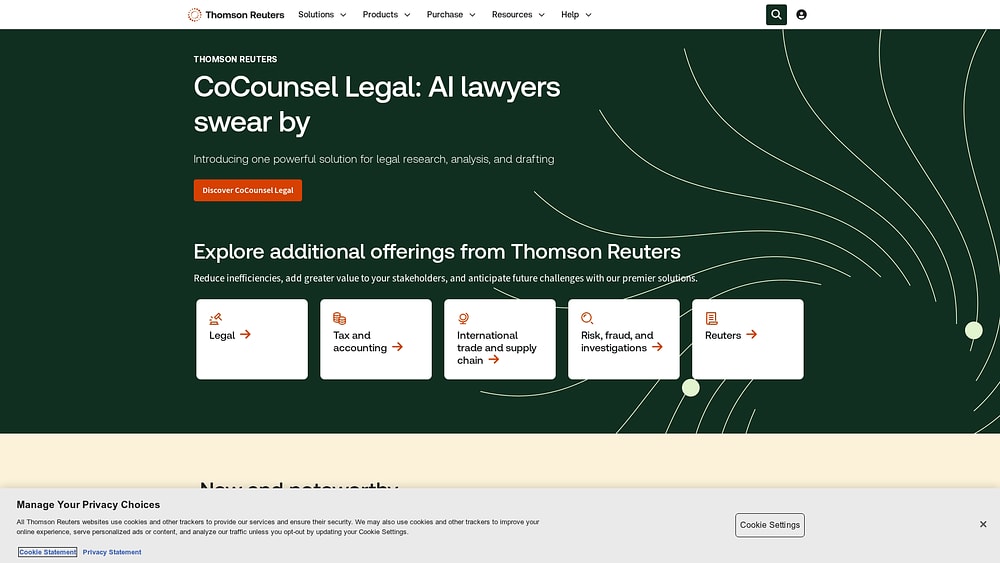This screenshot has width=1000, height=563.
Task: Click the arrow after supply chain
Action: (x=494, y=360)
